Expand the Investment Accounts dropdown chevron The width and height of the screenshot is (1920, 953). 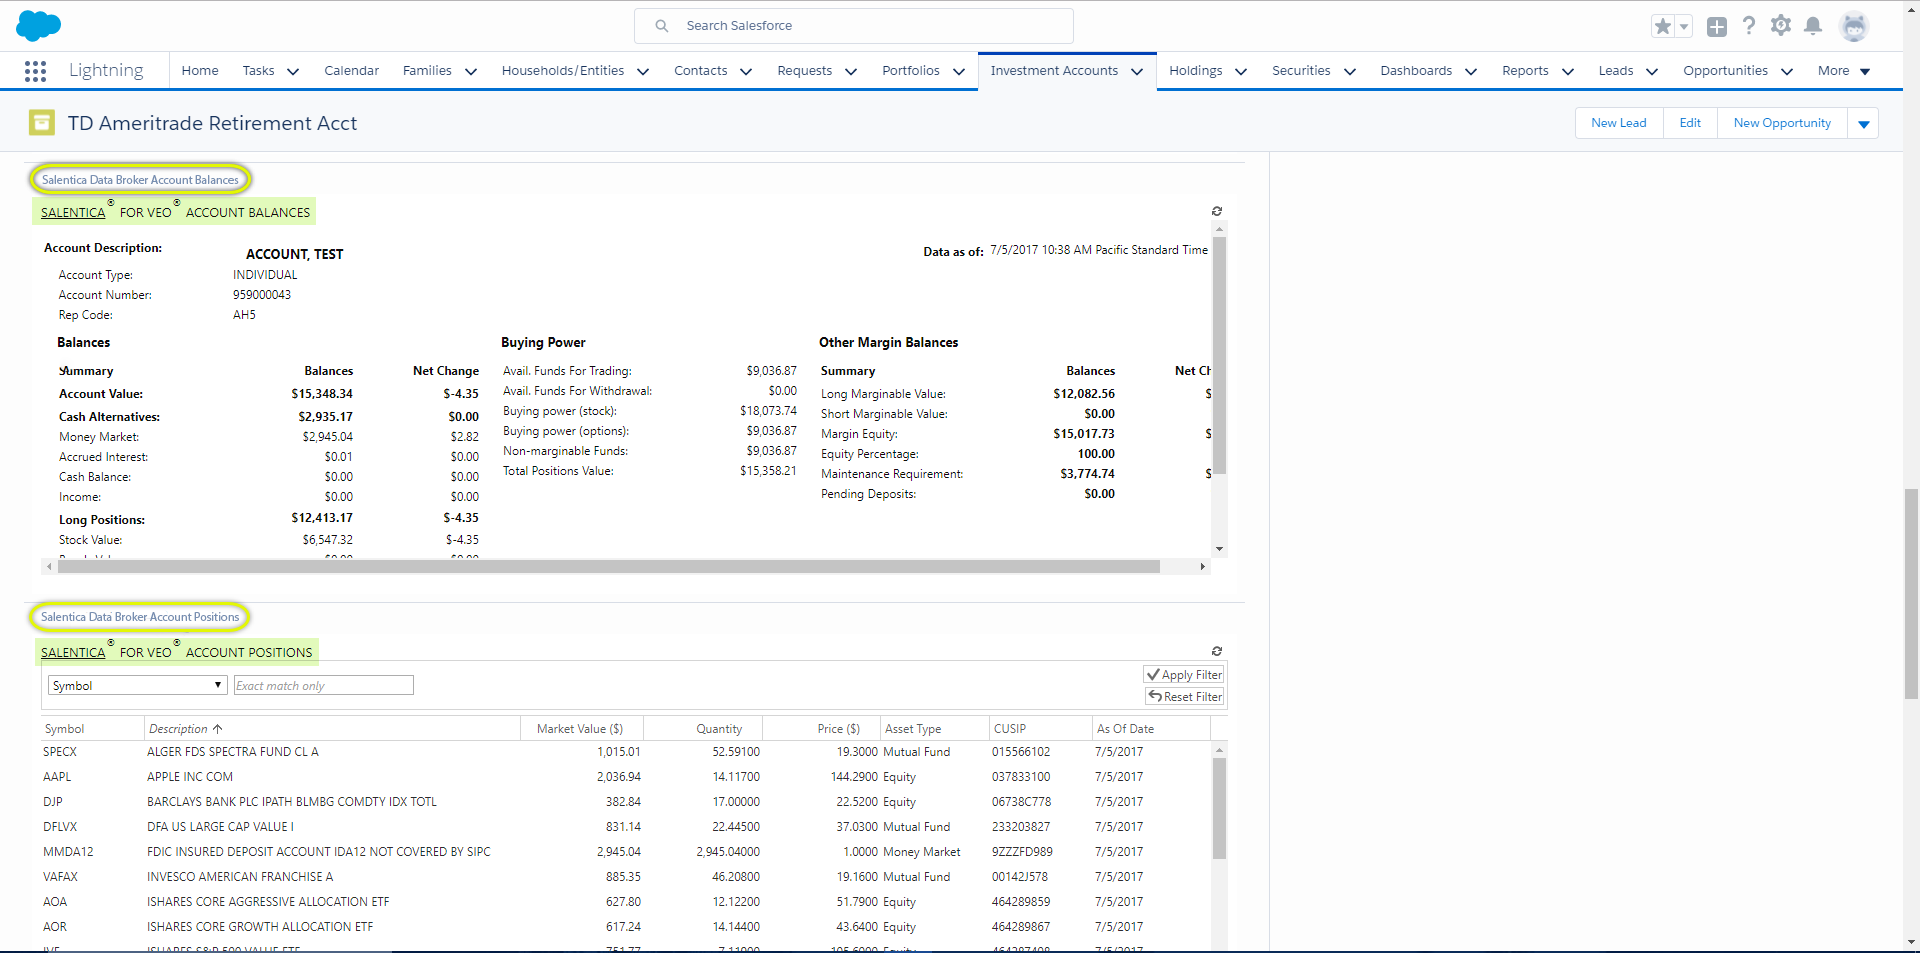pos(1137,72)
